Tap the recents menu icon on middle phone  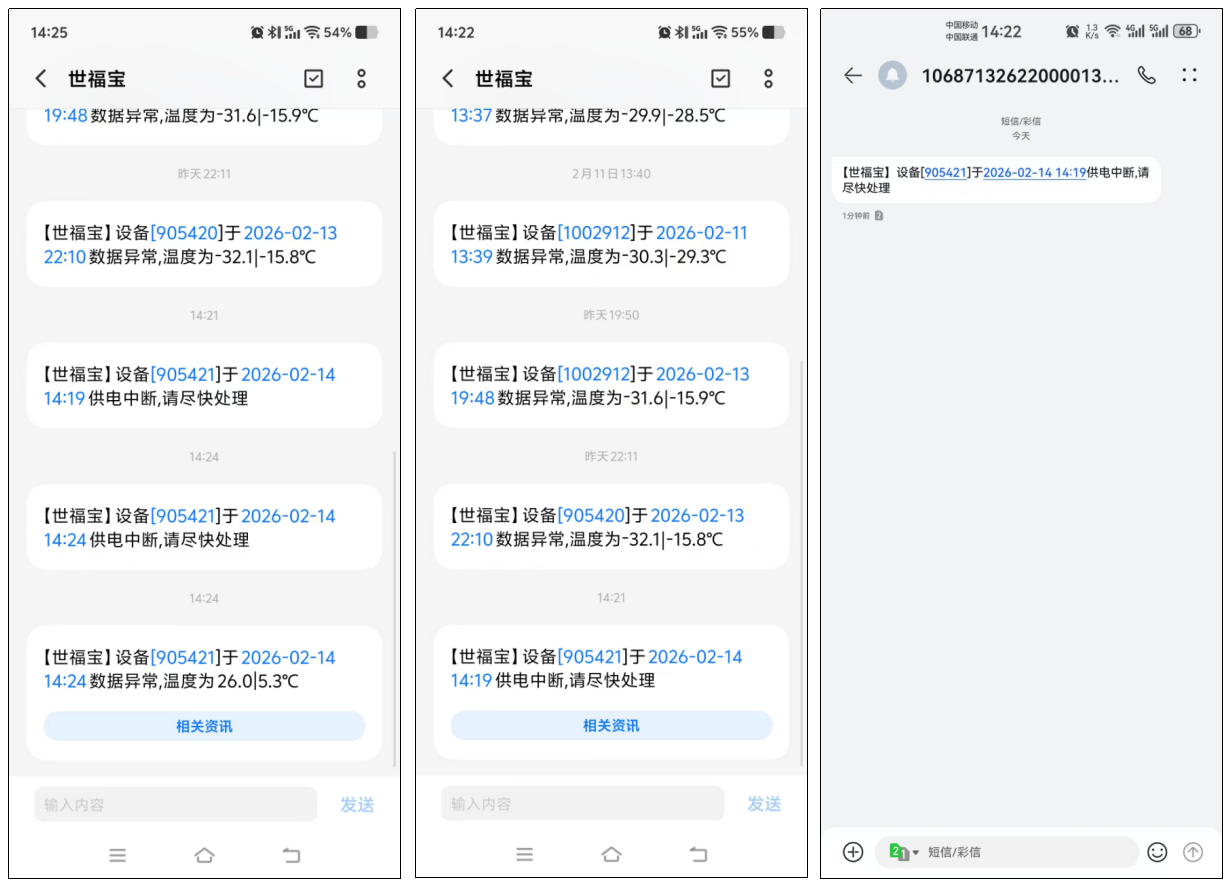coord(525,855)
